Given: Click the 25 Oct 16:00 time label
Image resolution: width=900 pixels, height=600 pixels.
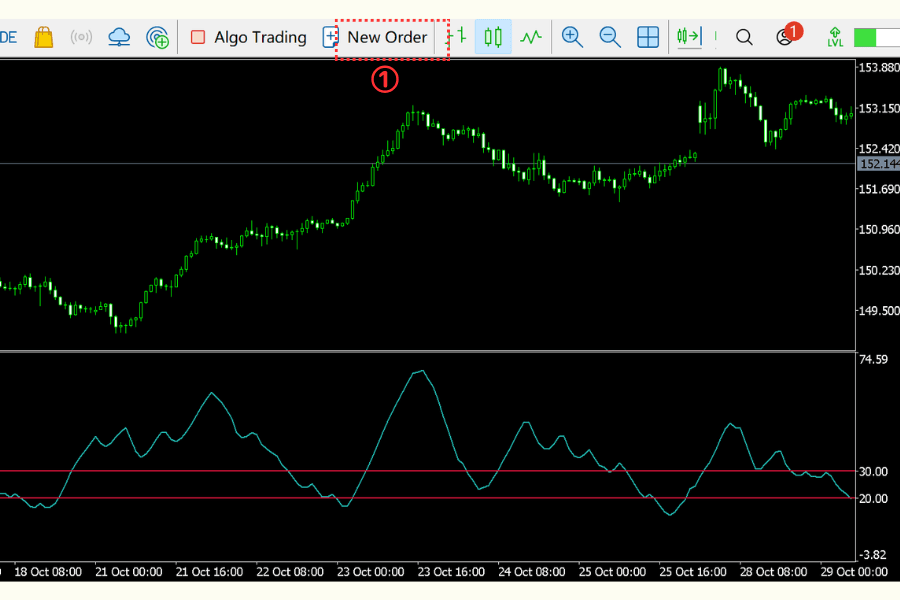Looking at the screenshot, I should 693,572.
